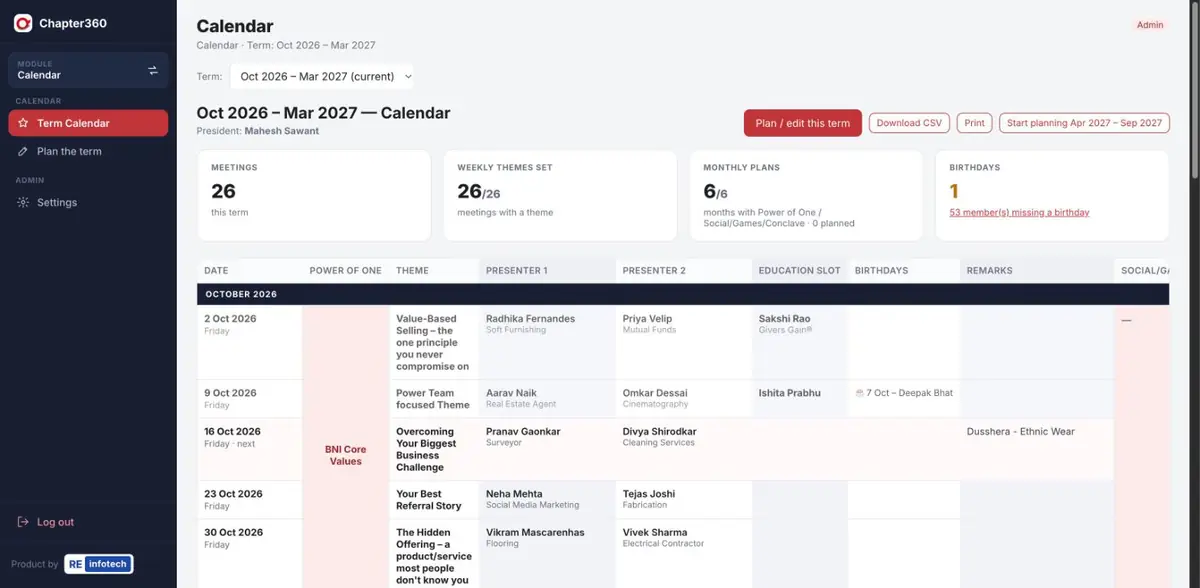The height and width of the screenshot is (588, 1200).
Task: Click the Print button
Action: point(975,123)
